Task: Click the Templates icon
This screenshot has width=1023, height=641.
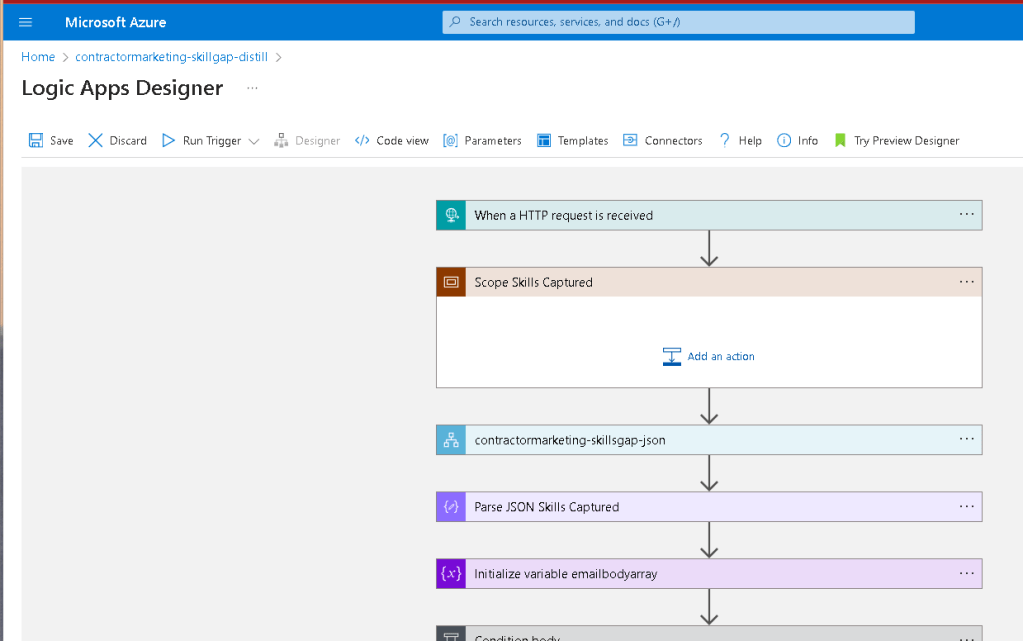Action: (543, 140)
